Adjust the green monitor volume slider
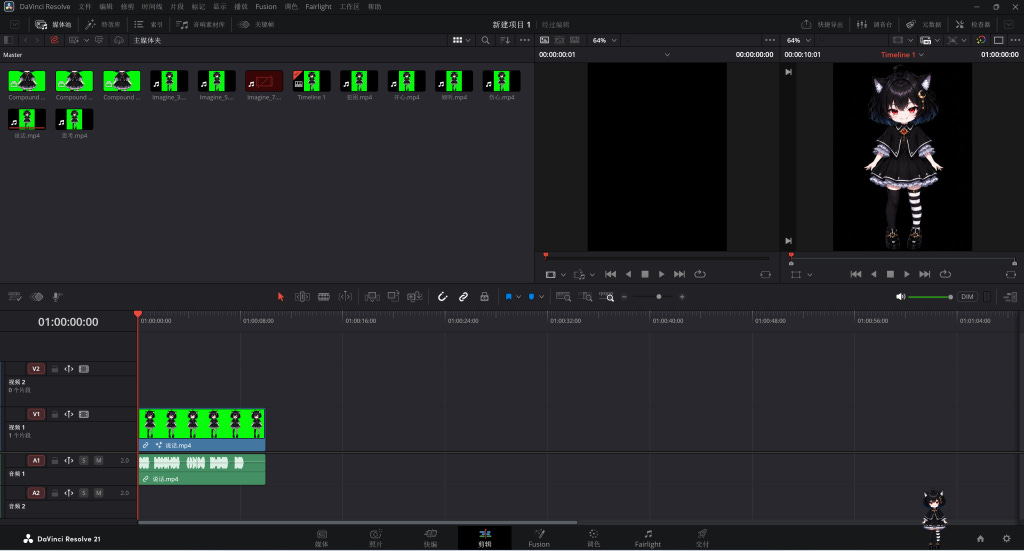This screenshot has width=1024, height=551. 930,297
